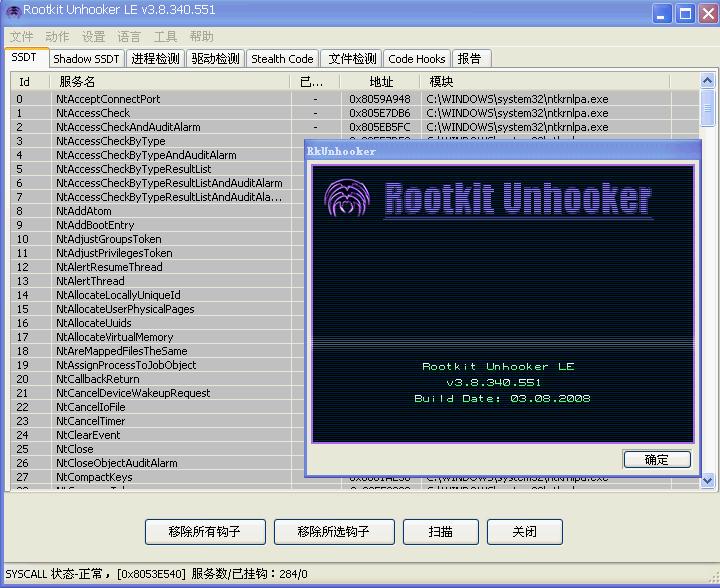Click address 0x805E7DB6 cell
Viewport: 720px width, 588px height.
pos(380,113)
